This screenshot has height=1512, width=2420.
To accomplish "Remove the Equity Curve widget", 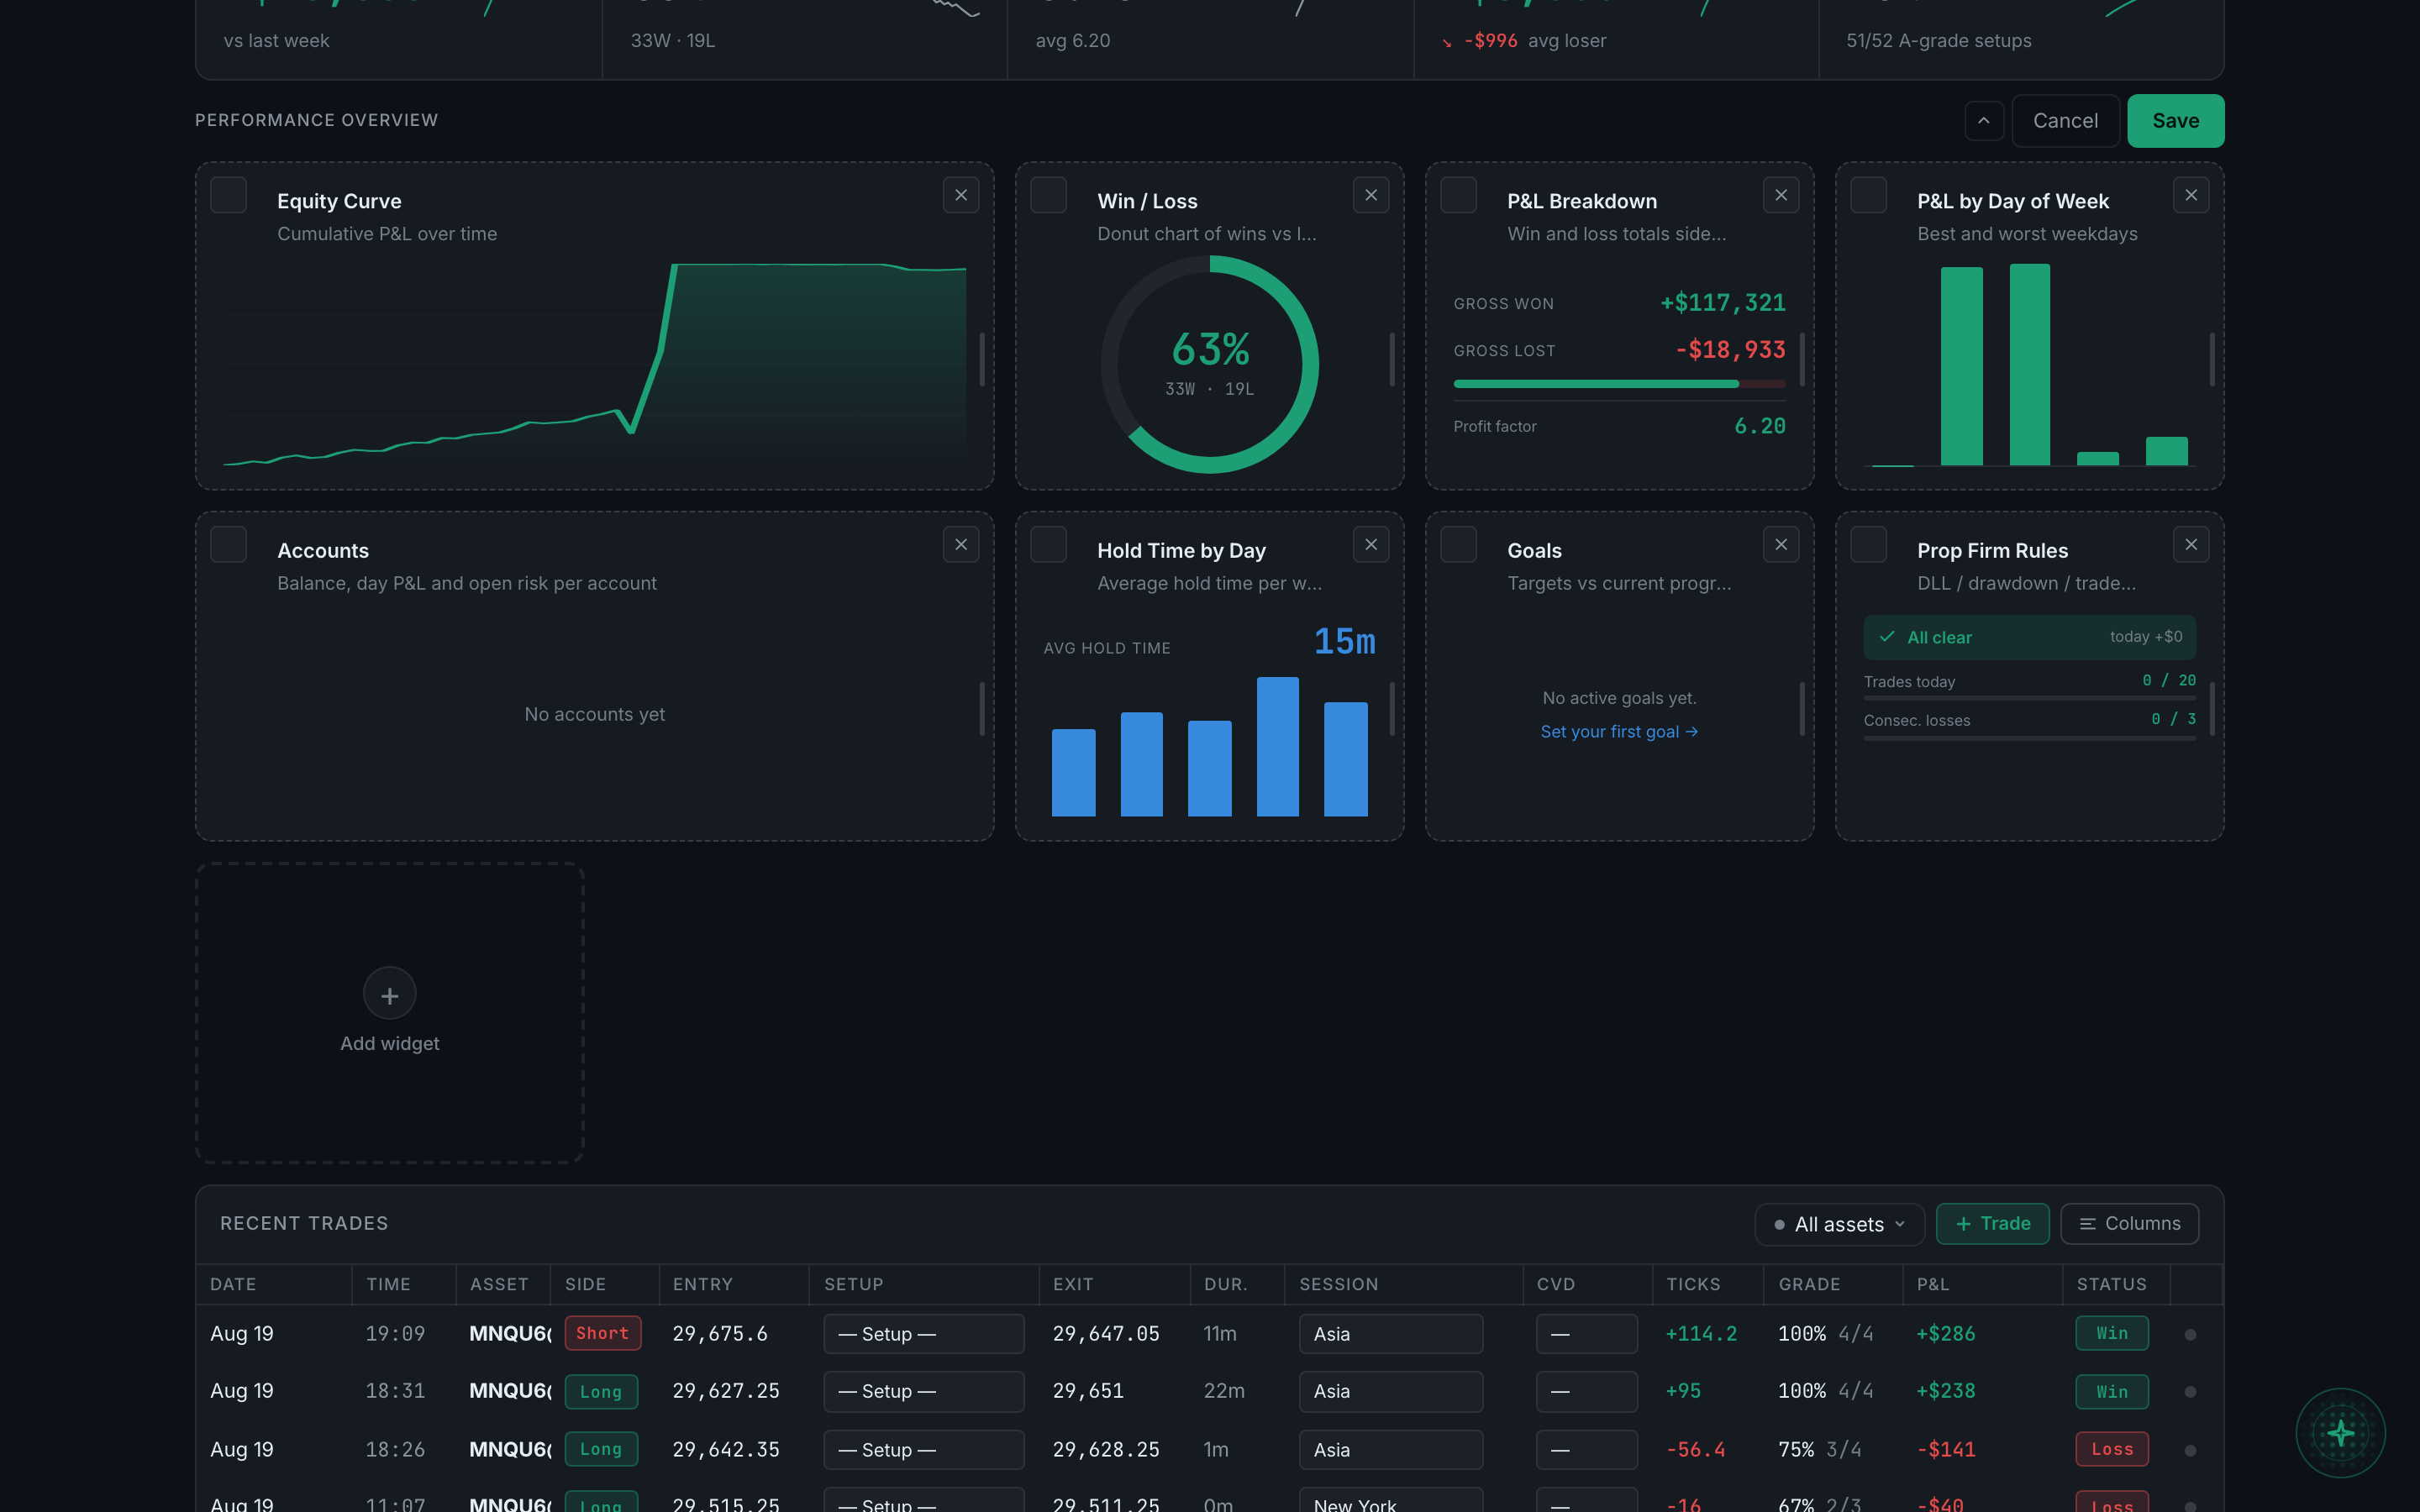I will point(960,195).
